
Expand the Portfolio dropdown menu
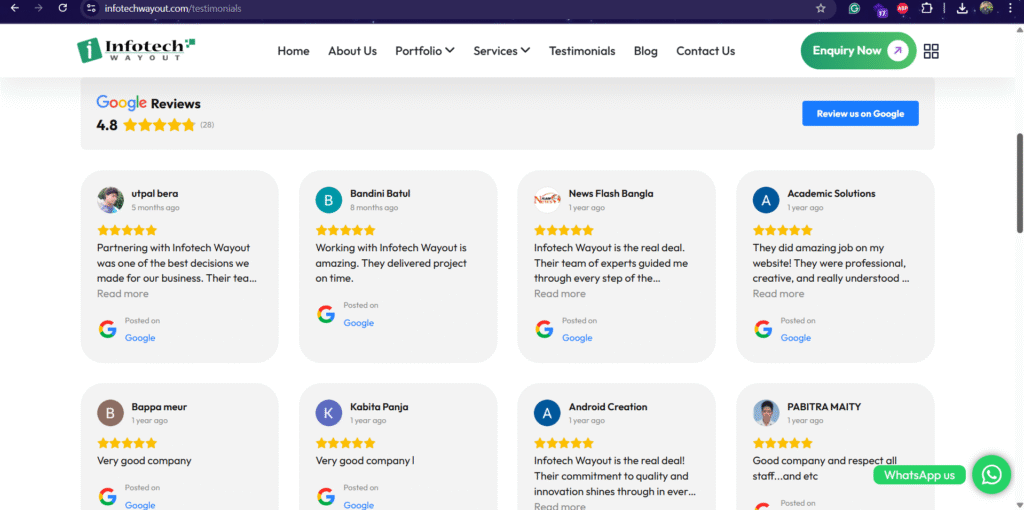(x=425, y=51)
